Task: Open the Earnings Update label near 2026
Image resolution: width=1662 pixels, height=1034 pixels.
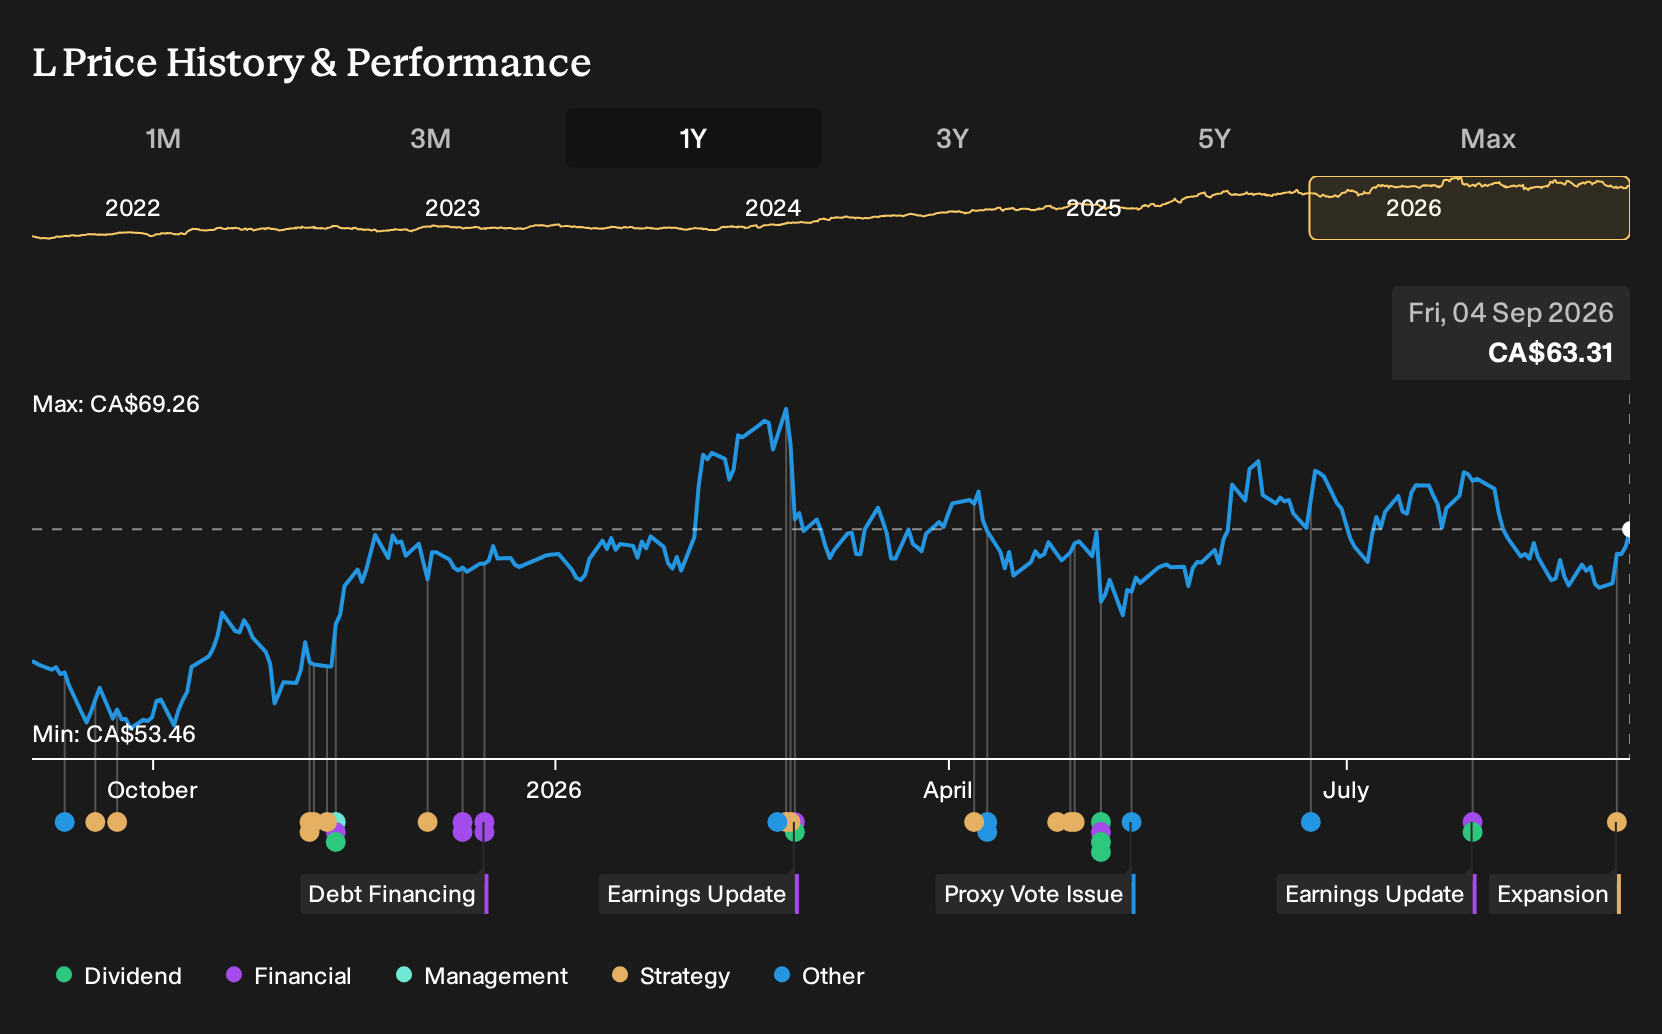Action: tap(698, 894)
